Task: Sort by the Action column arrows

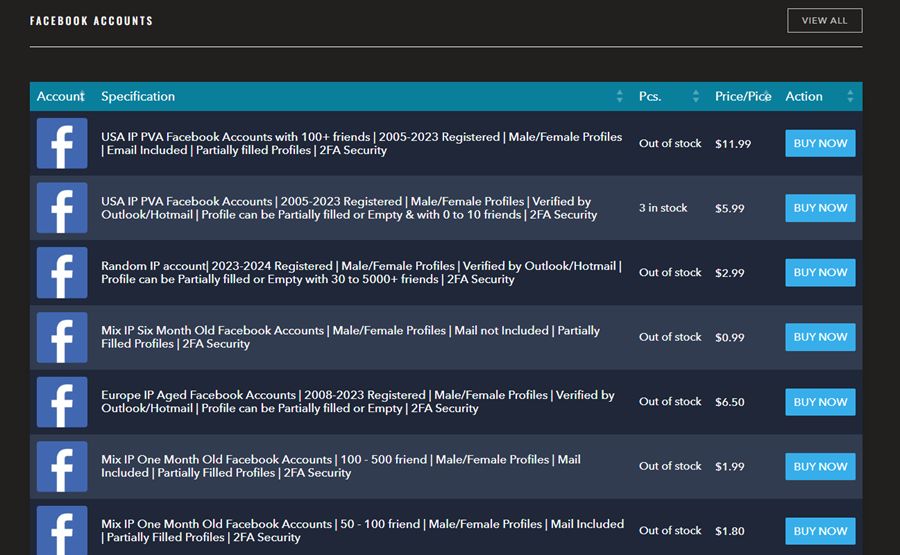Action: (x=850, y=96)
